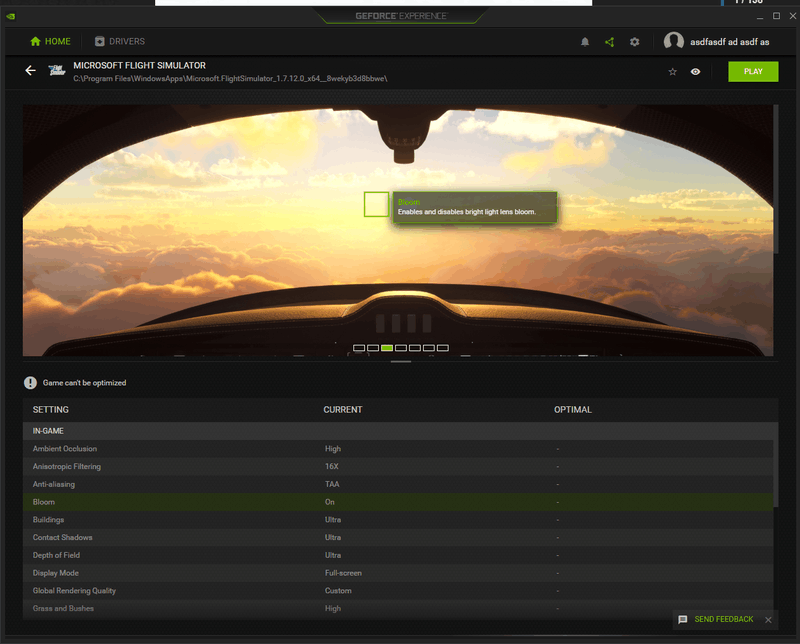This screenshot has height=644, width=800.
Task: Open the settings gear
Action: [634, 42]
